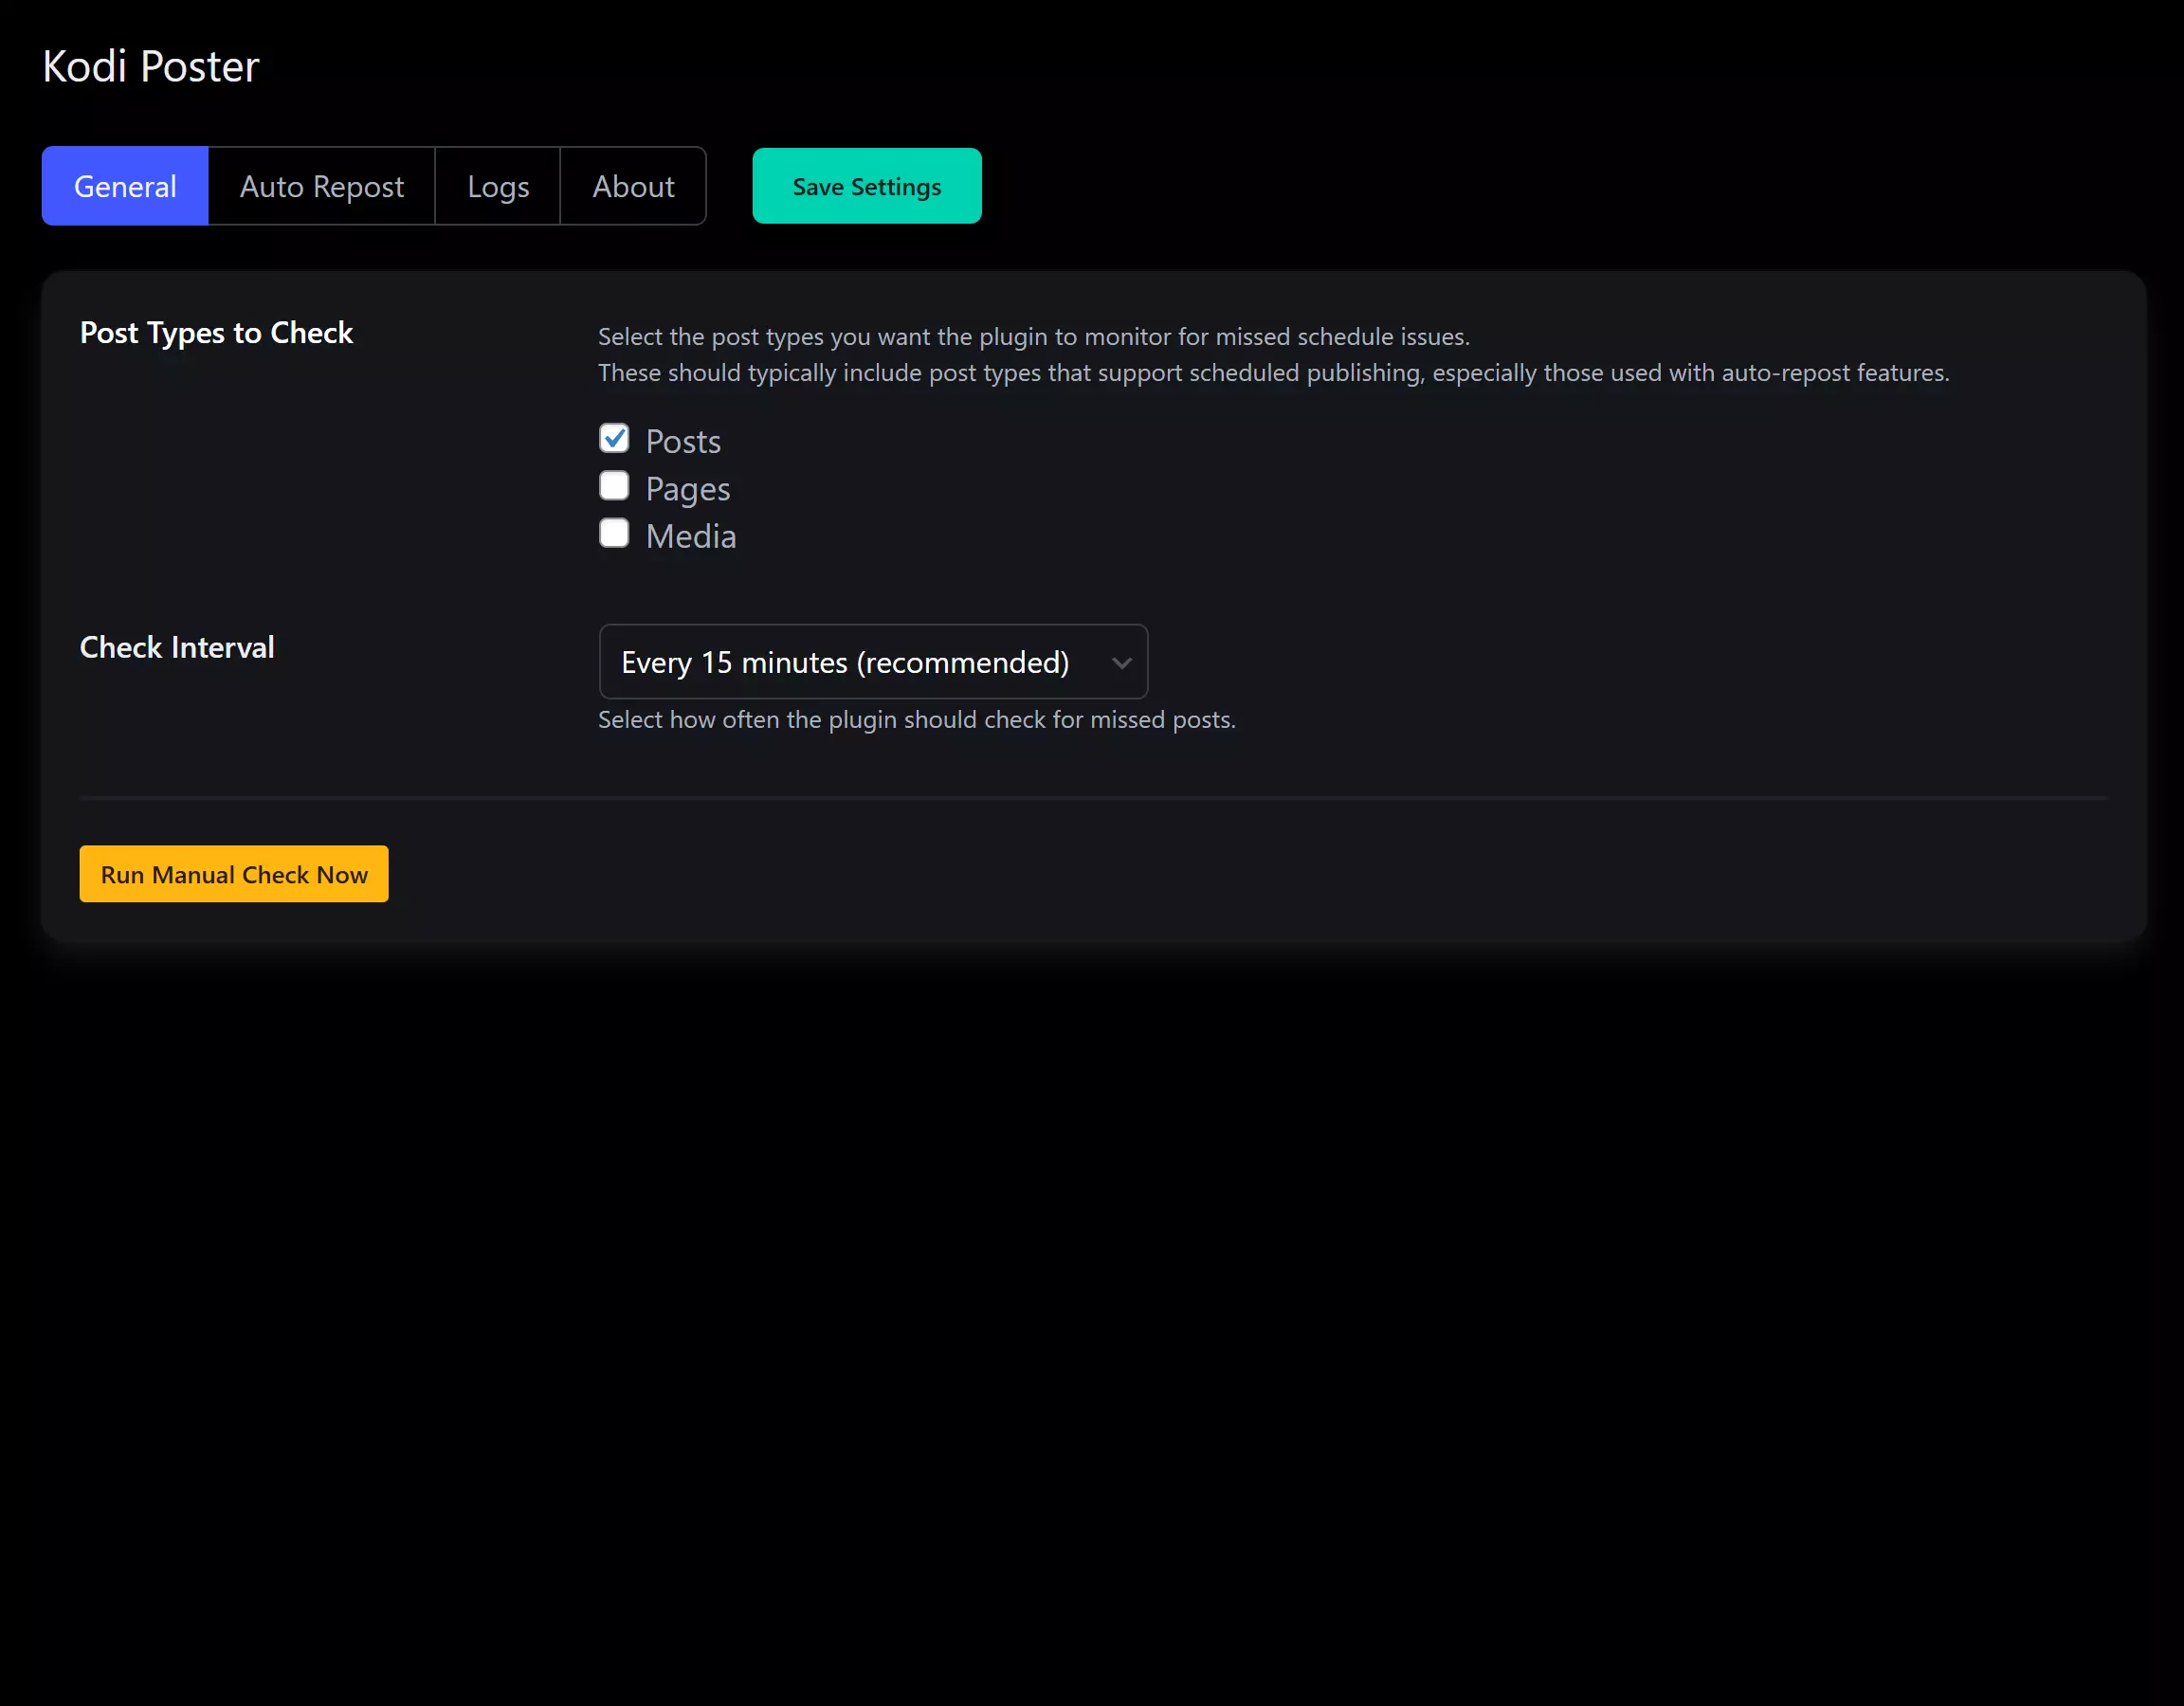Click the Media checkbox label text
The image size is (2184, 1706).
pyautogui.click(x=691, y=536)
